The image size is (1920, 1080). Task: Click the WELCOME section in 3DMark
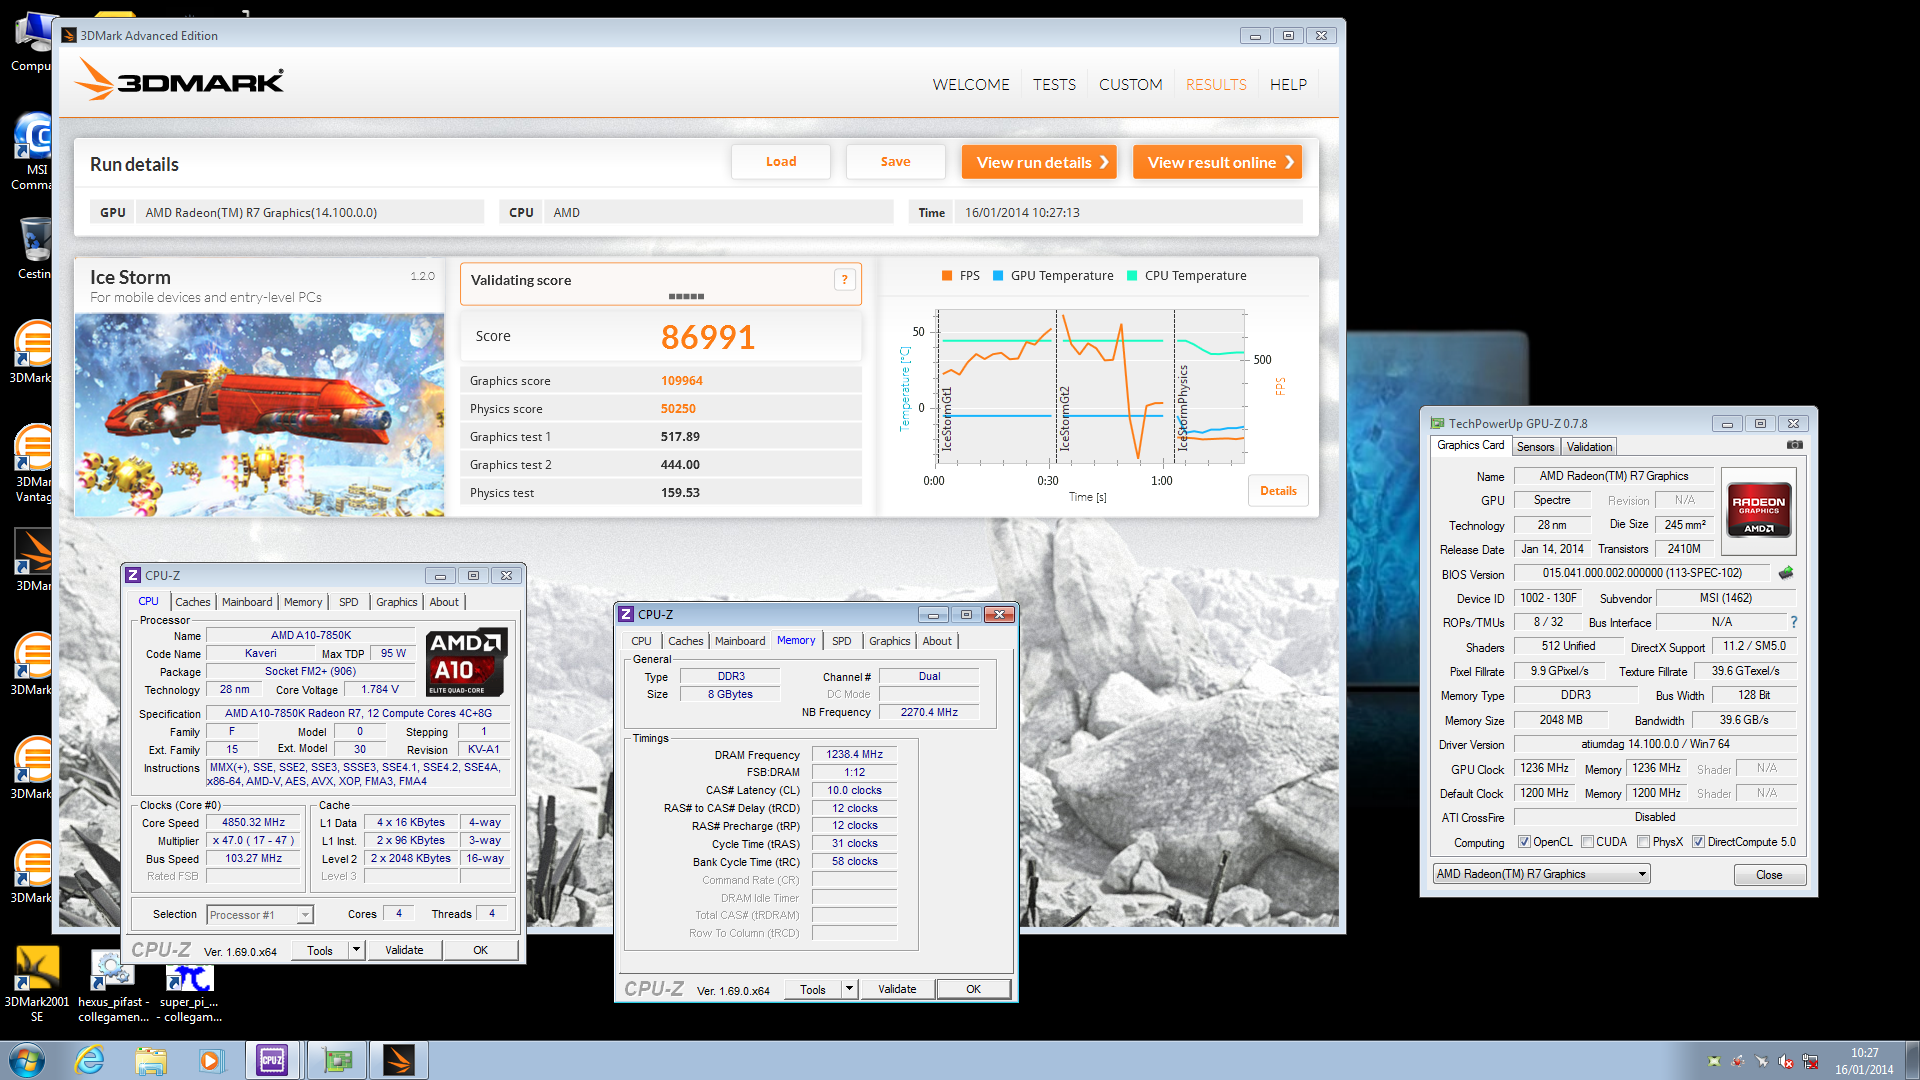pos(971,85)
